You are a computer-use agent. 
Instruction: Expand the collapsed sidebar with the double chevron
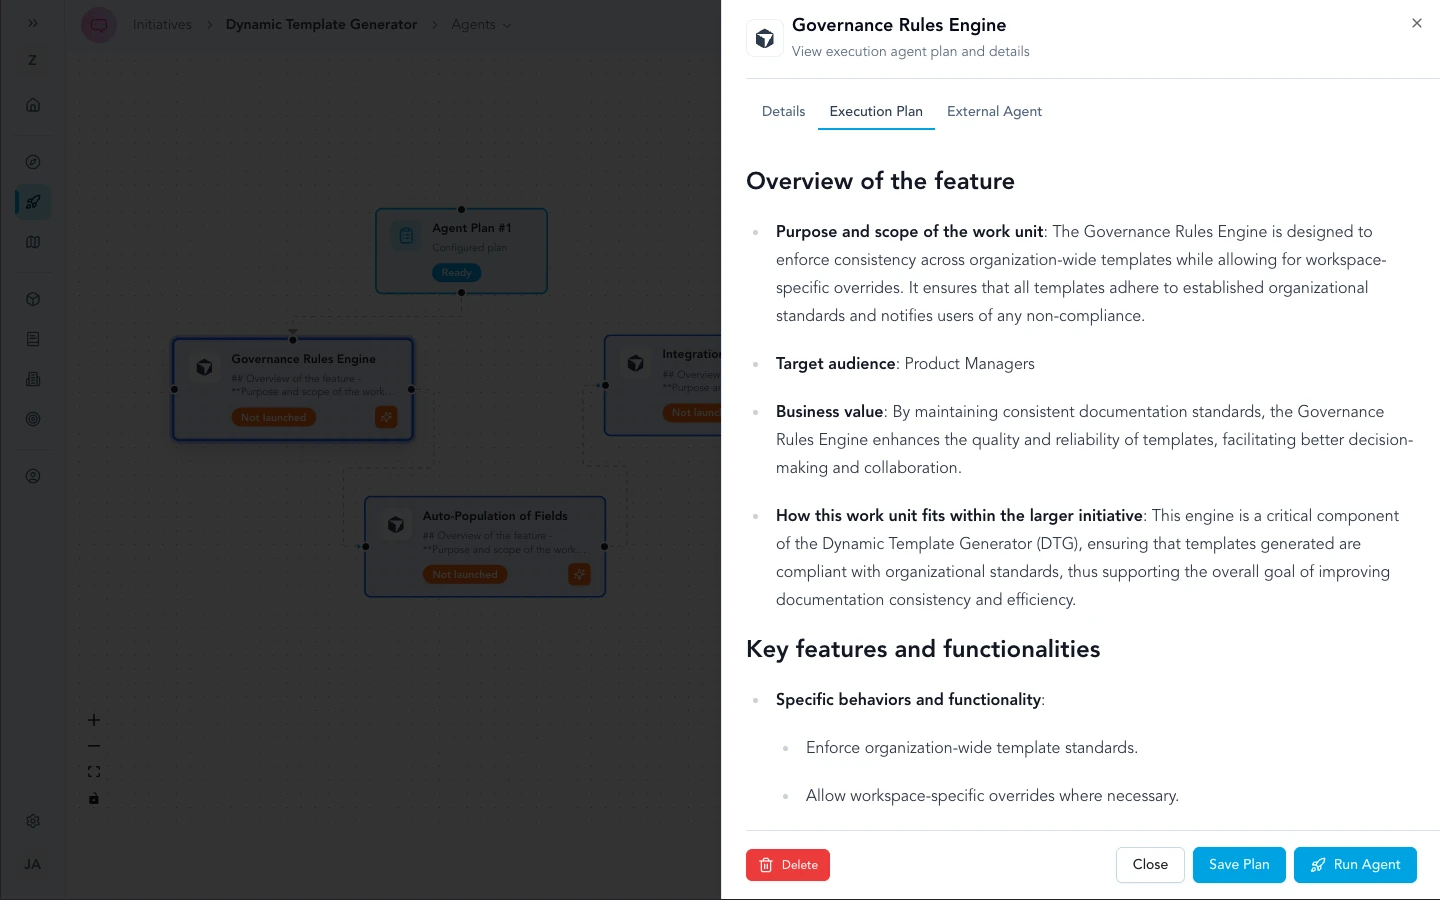pyautogui.click(x=33, y=23)
